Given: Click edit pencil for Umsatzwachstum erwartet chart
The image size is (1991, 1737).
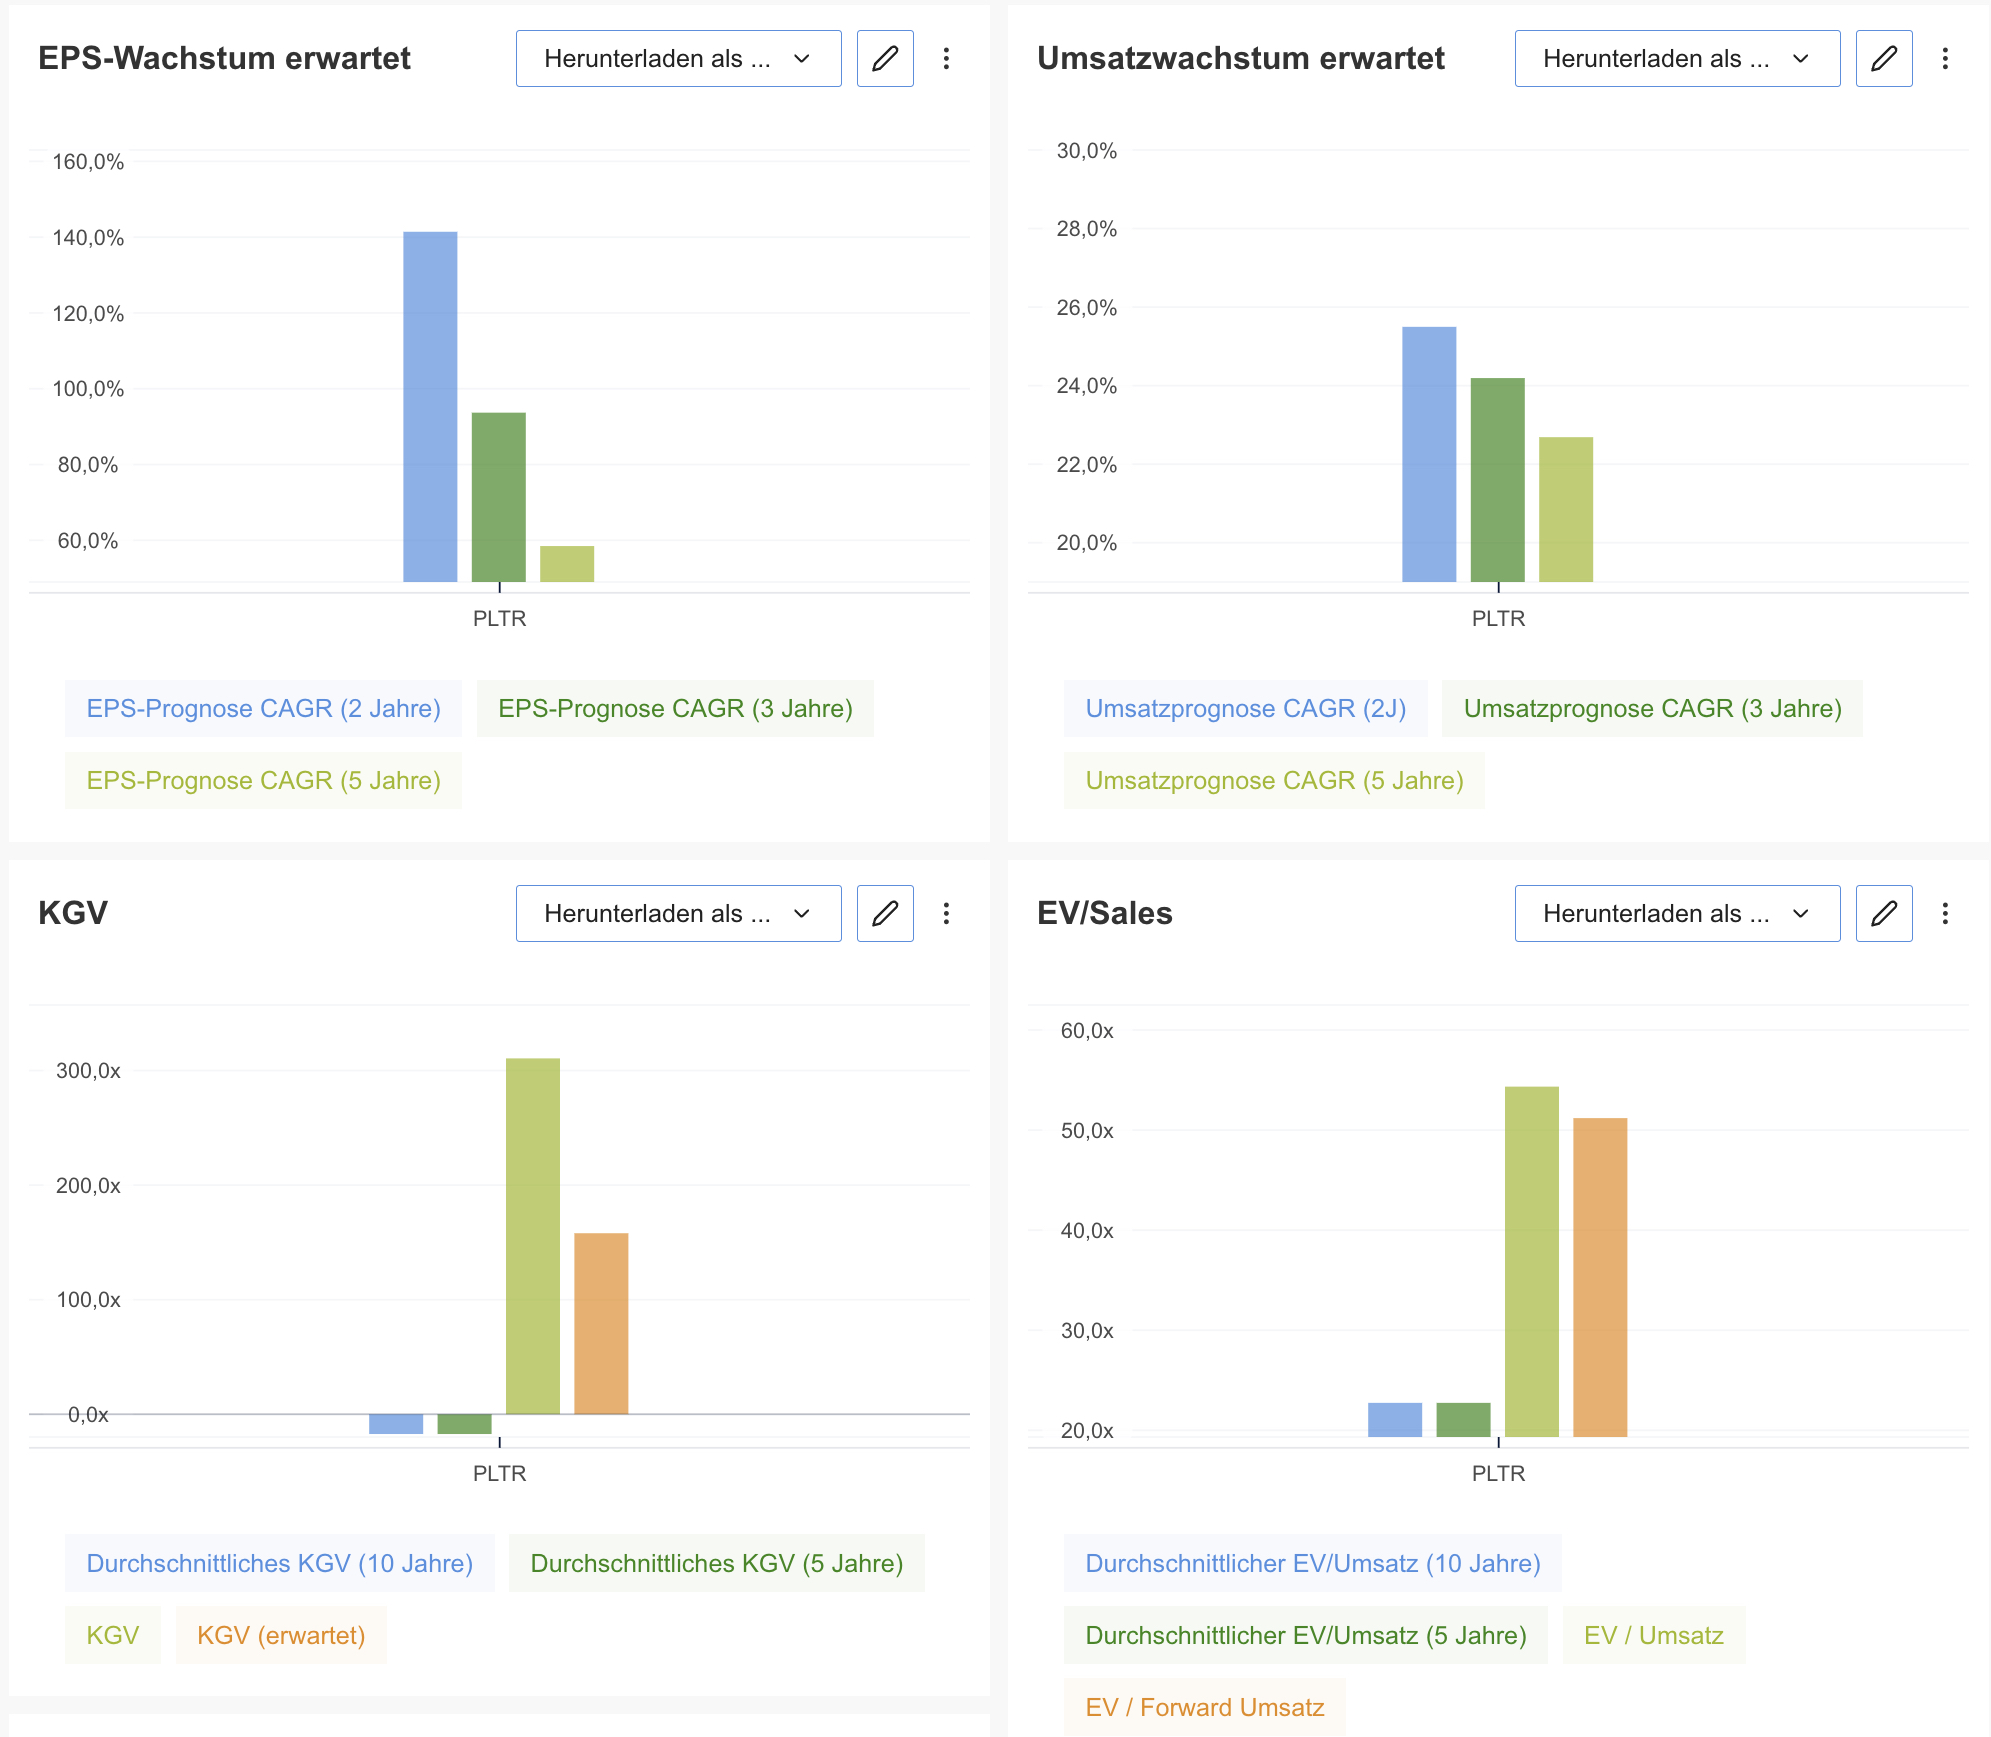Looking at the screenshot, I should [1884, 59].
